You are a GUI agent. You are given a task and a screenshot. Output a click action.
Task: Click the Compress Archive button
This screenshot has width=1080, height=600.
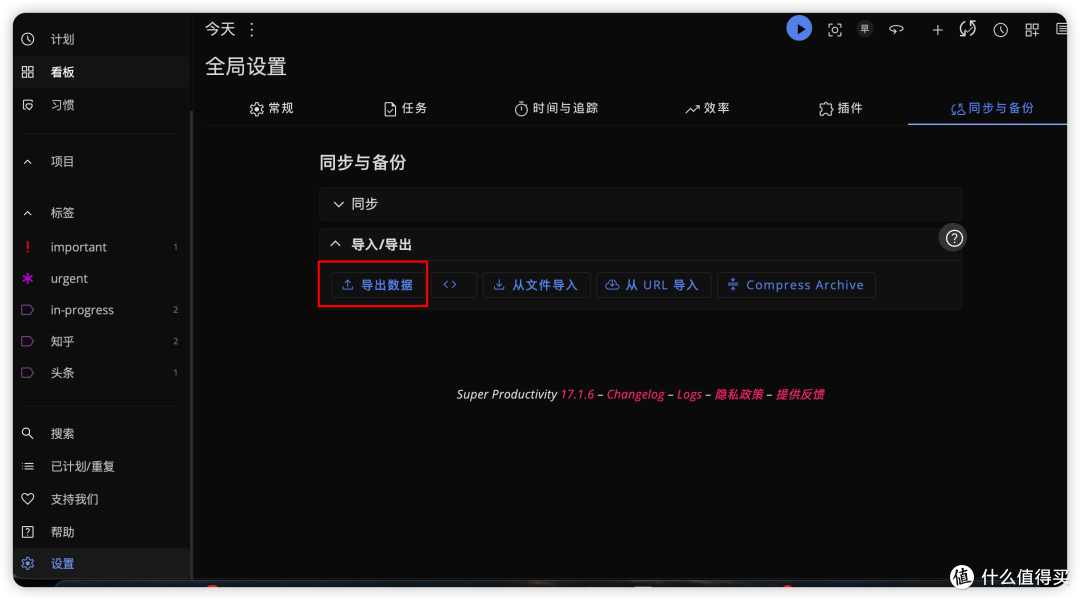tap(796, 285)
